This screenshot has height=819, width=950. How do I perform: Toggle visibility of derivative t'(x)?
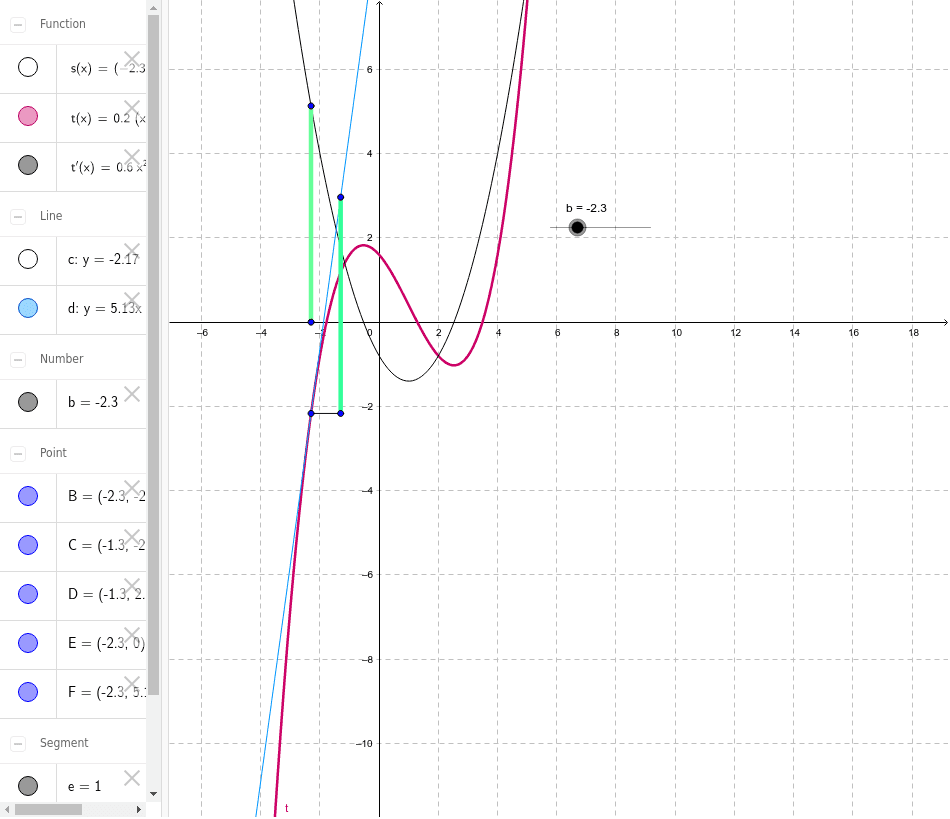(28, 165)
